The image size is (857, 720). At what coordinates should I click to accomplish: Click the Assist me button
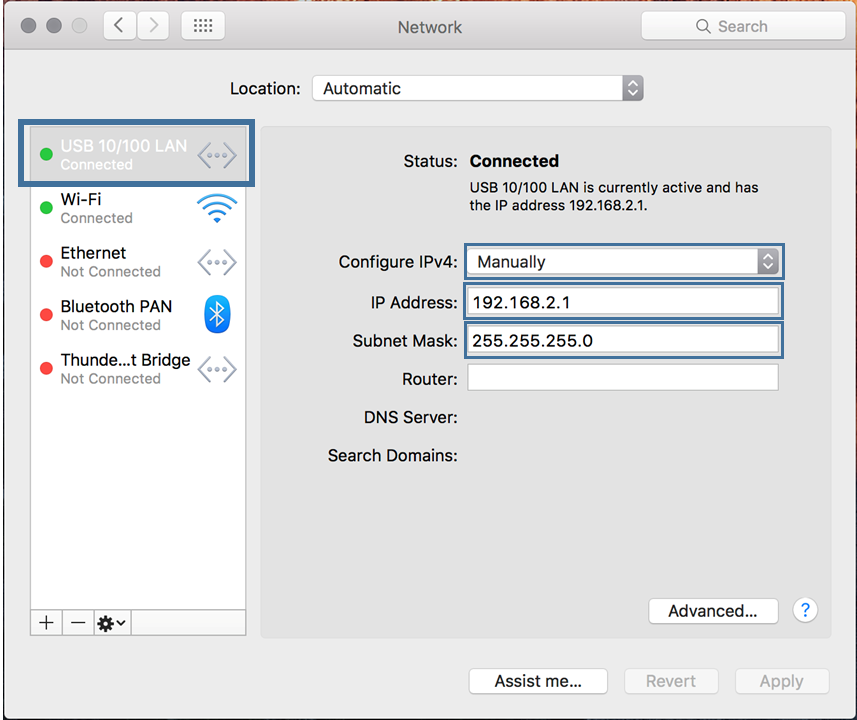(538, 681)
